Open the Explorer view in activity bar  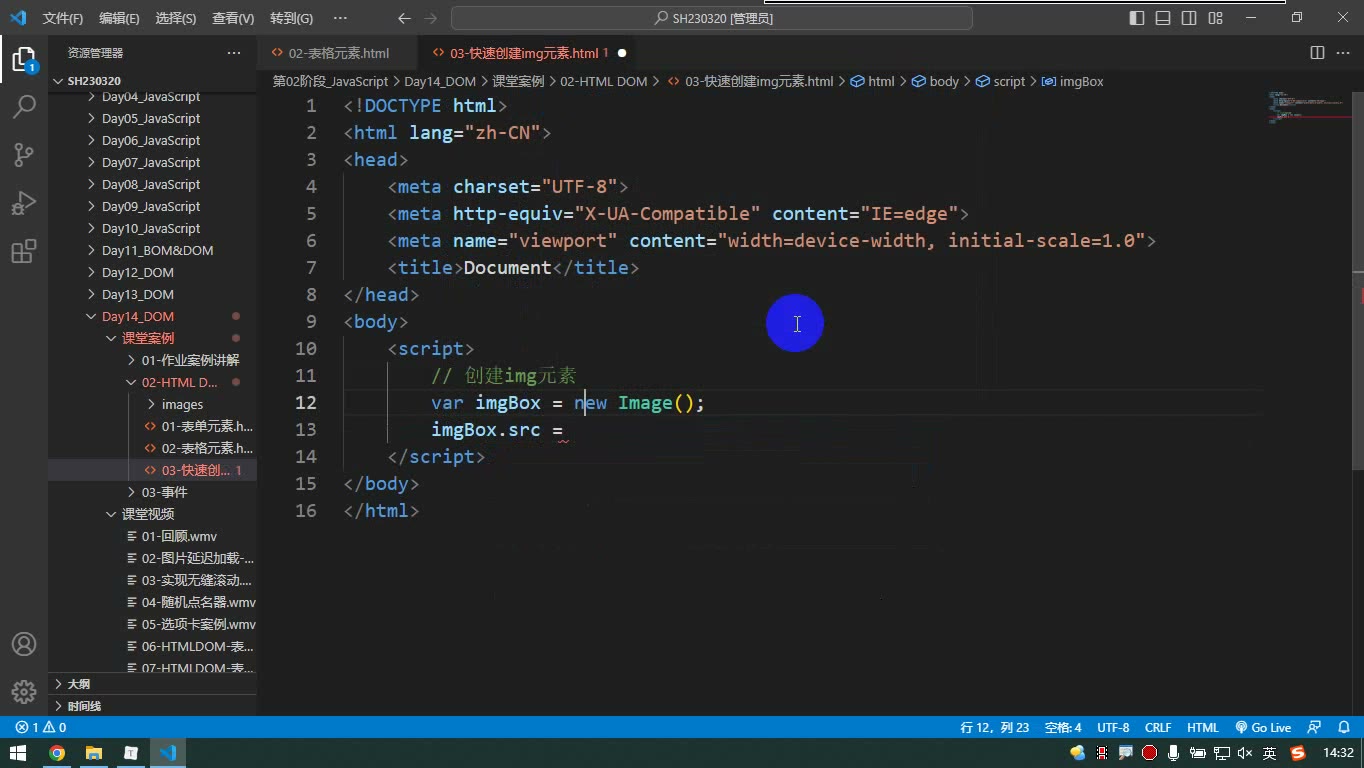point(23,59)
